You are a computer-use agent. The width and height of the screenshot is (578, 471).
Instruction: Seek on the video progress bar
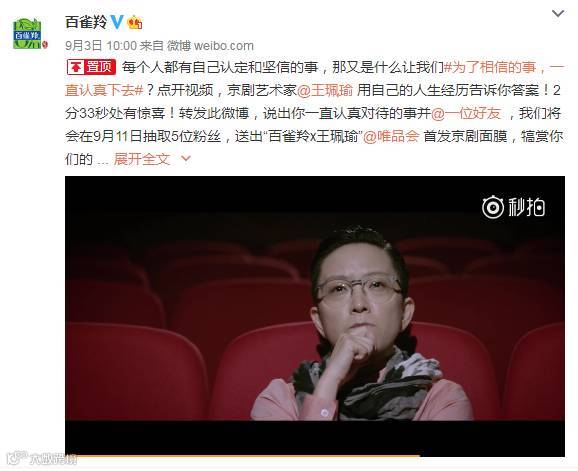315,456
